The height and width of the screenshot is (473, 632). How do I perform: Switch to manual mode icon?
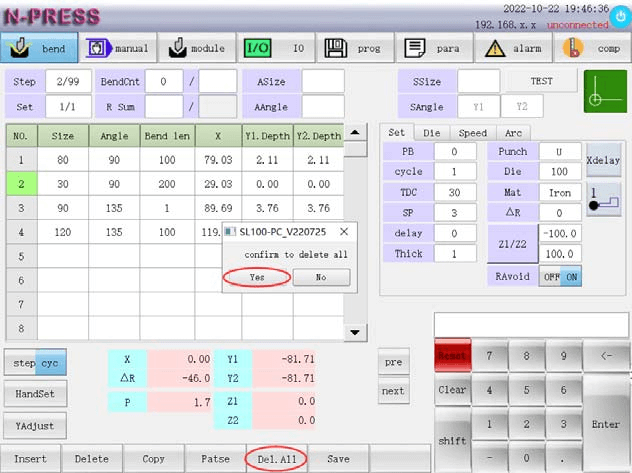point(119,47)
